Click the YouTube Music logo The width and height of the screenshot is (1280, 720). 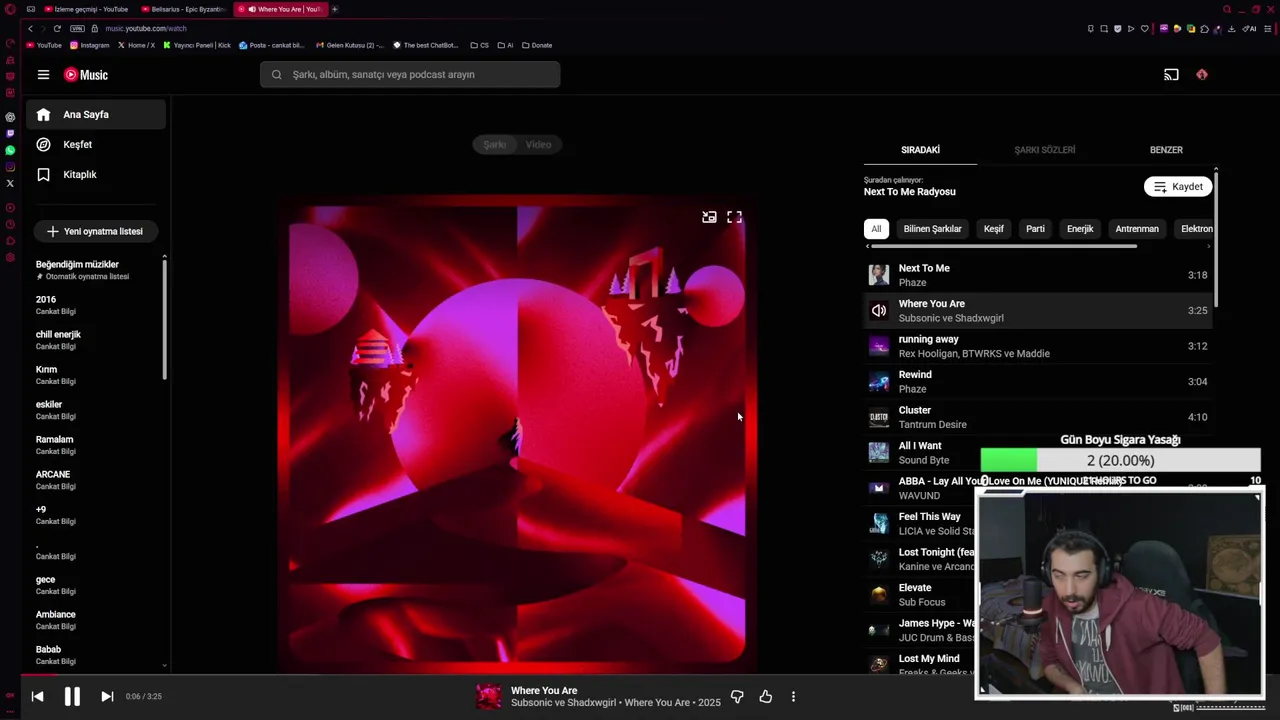point(86,75)
